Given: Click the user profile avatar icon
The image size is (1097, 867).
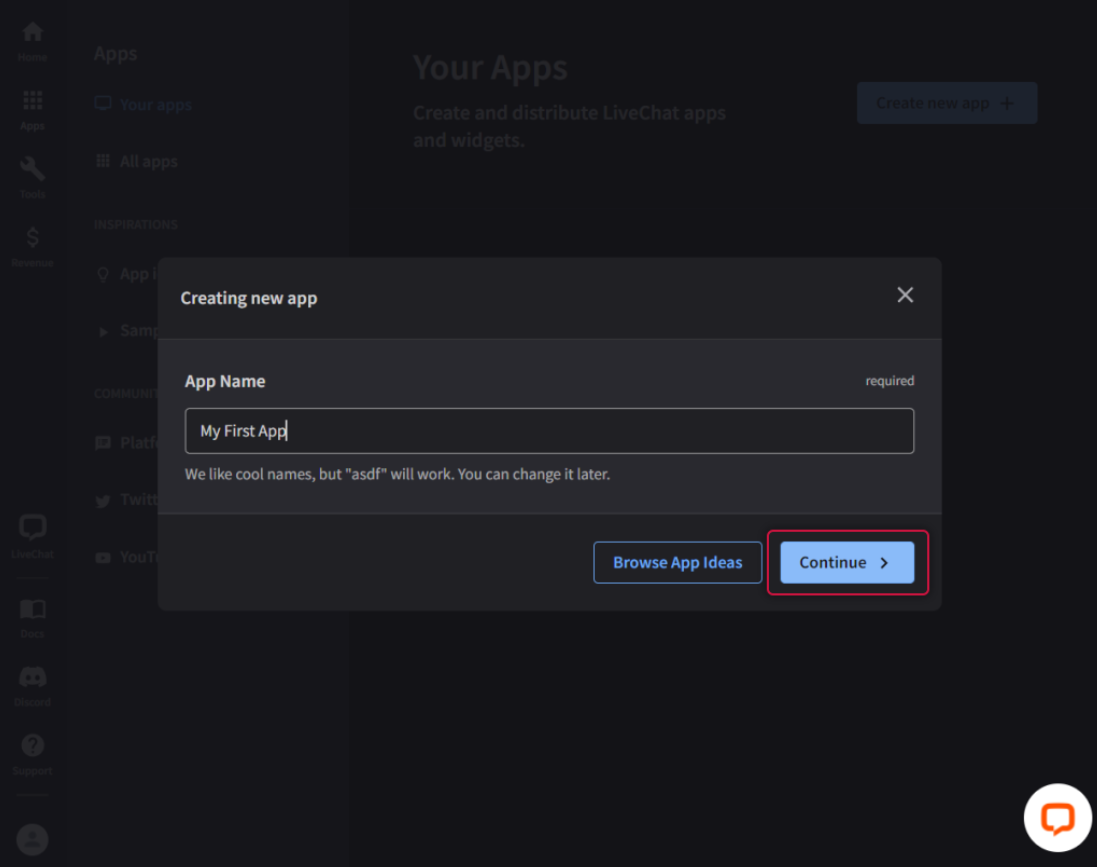Looking at the screenshot, I should [32, 839].
